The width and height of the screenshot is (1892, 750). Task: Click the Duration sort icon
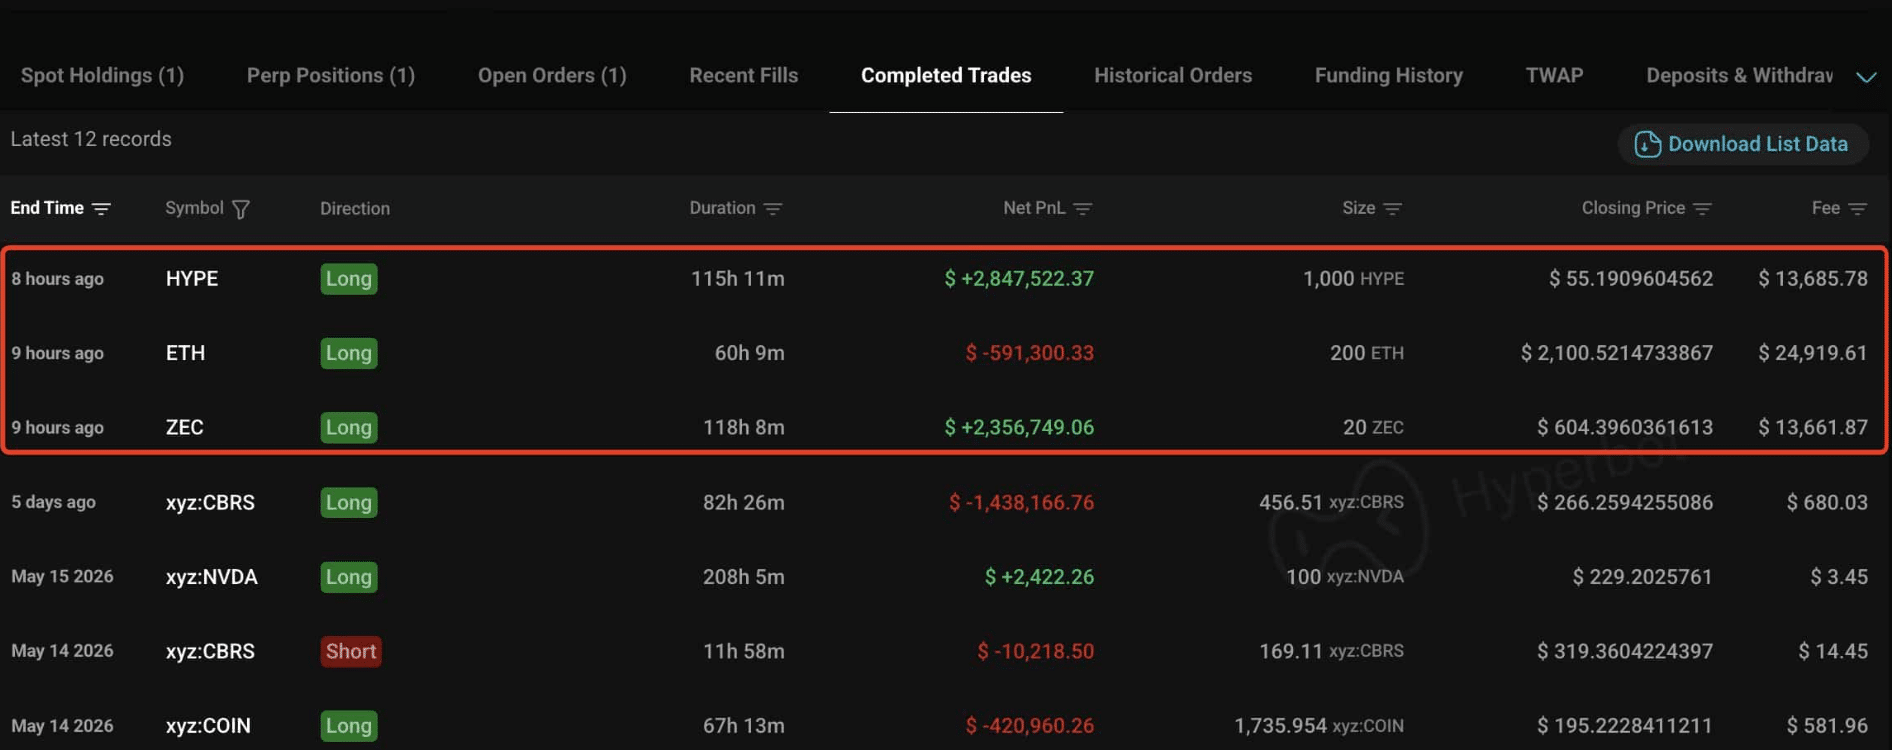click(773, 209)
